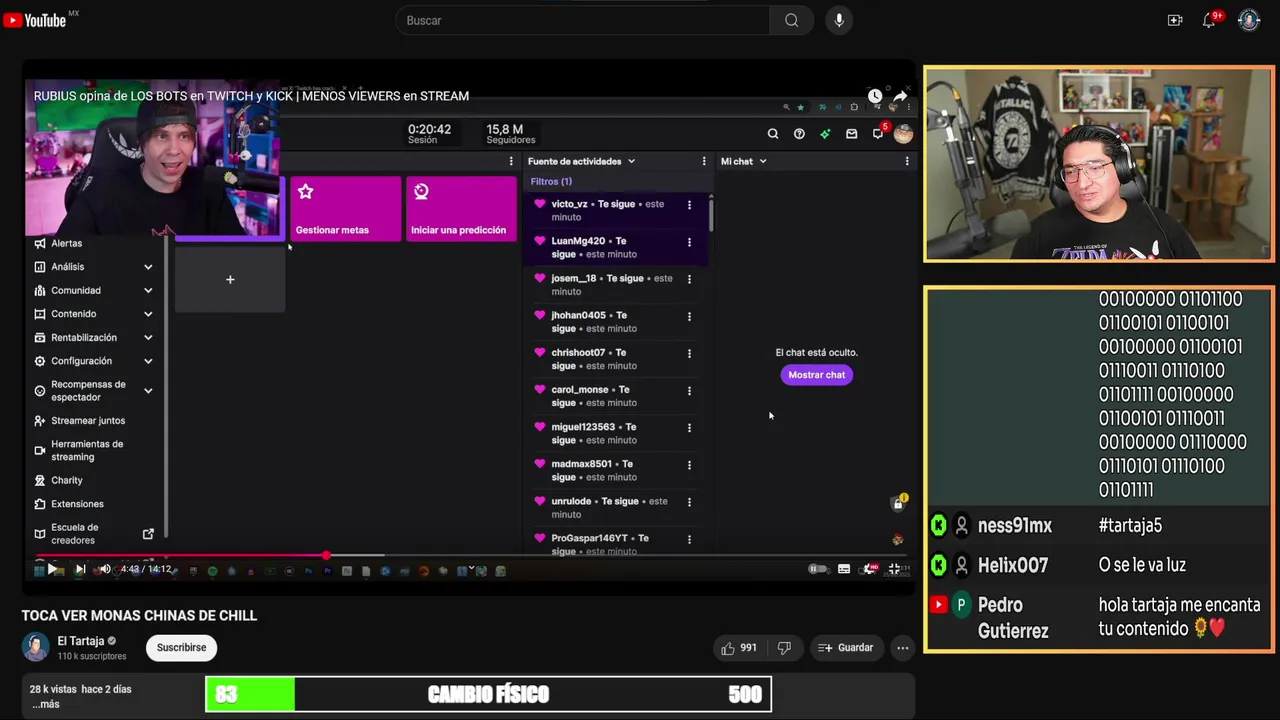The height and width of the screenshot is (720, 1280).
Task: Click Cambio Físico goal progress bar
Action: 488,694
